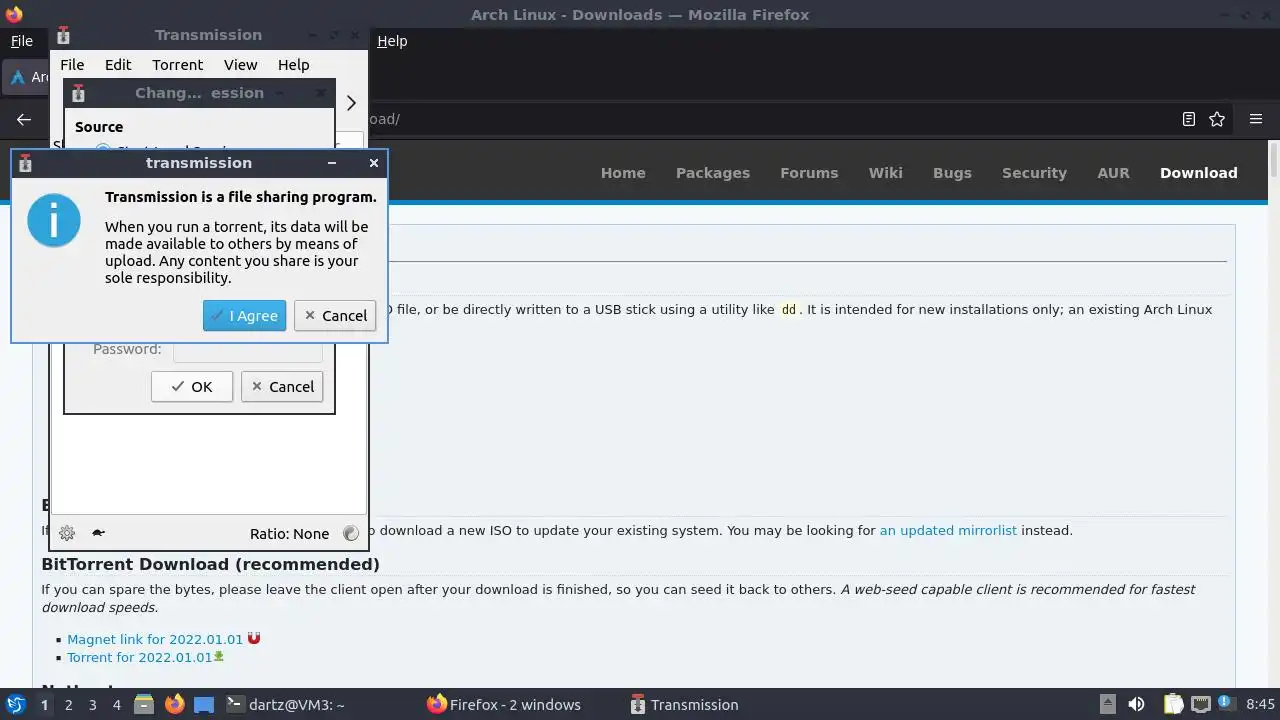Select the Arch Linux browser tab

pyautogui.click(x=27, y=77)
